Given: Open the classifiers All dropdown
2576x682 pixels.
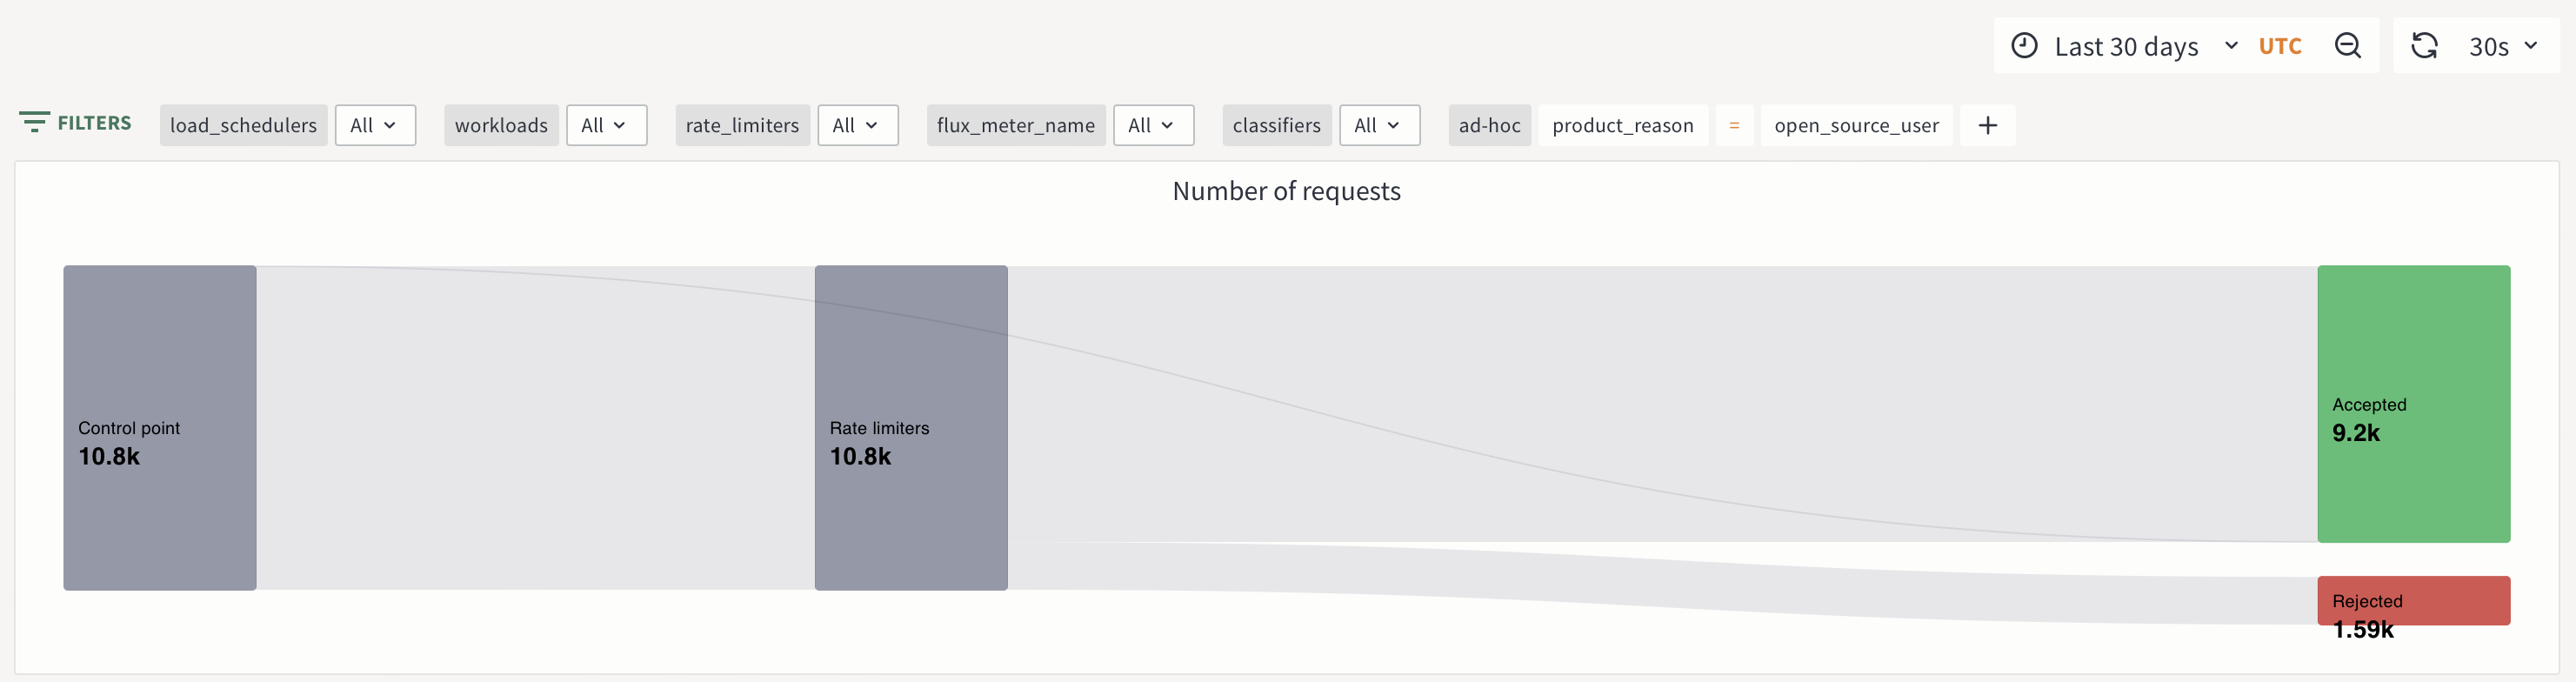Looking at the screenshot, I should click(x=1379, y=125).
